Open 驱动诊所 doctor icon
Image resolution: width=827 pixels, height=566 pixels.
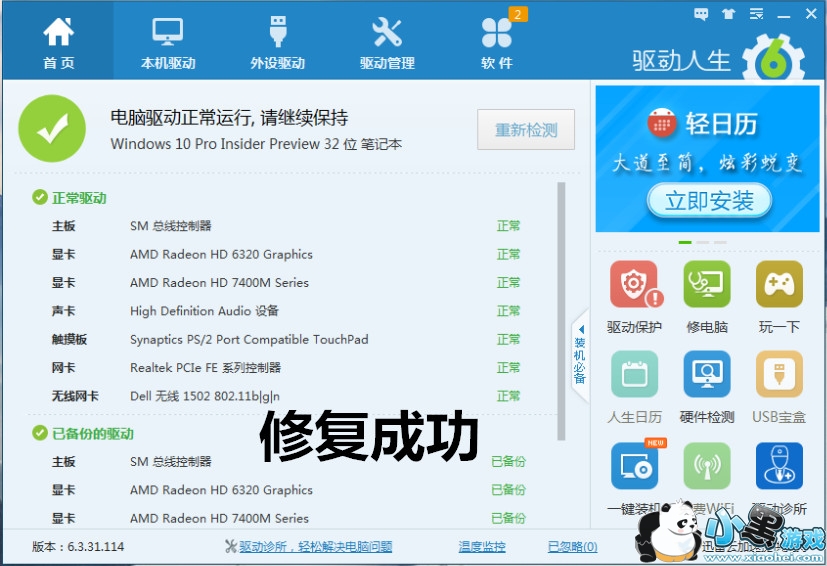click(779, 466)
